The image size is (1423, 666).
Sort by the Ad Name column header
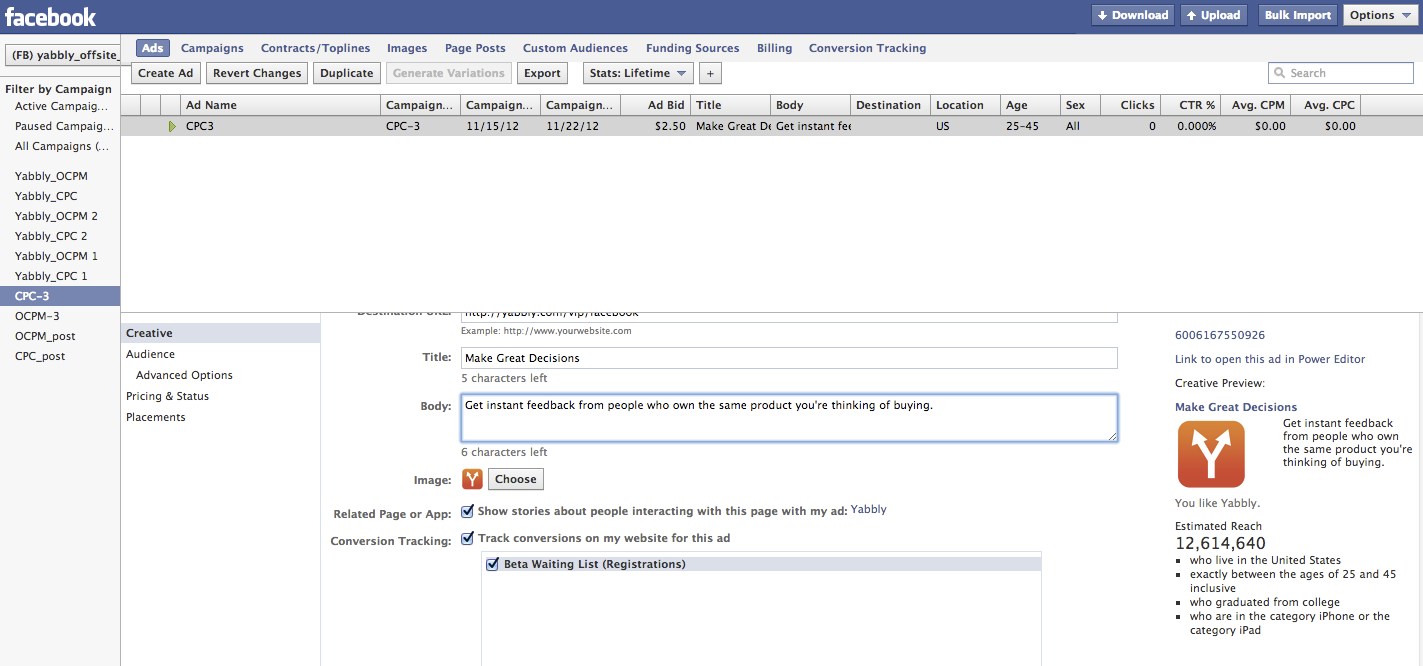[x=280, y=105]
